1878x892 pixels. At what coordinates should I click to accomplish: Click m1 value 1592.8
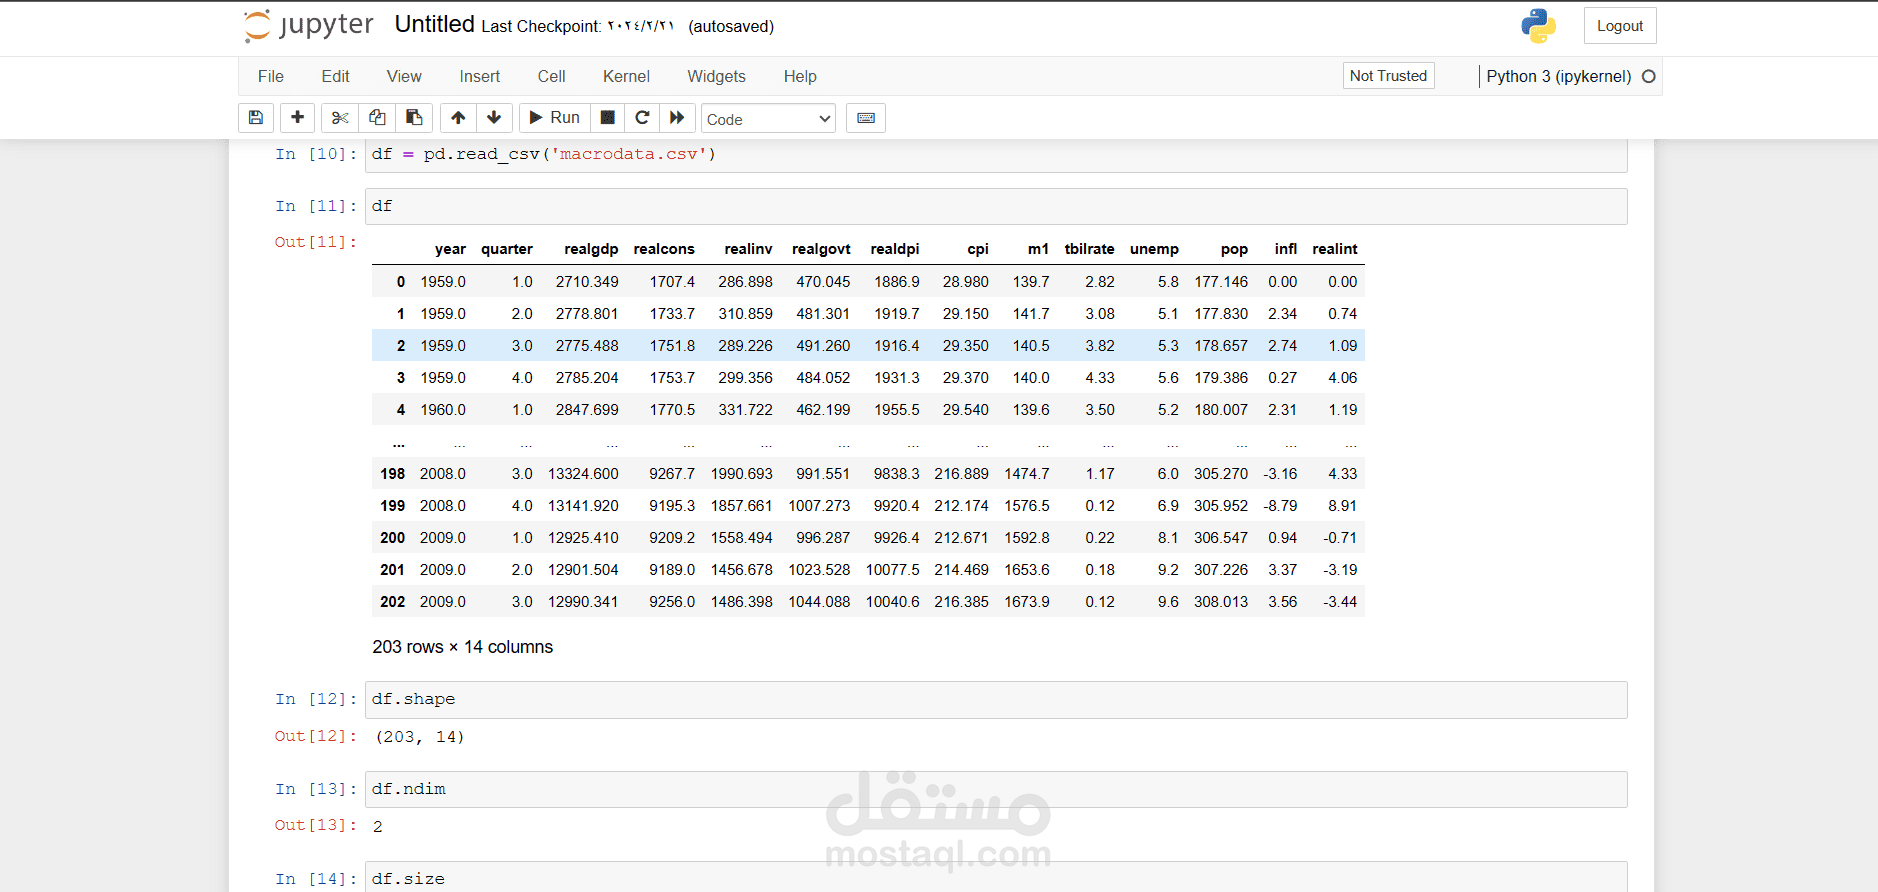1027,538
